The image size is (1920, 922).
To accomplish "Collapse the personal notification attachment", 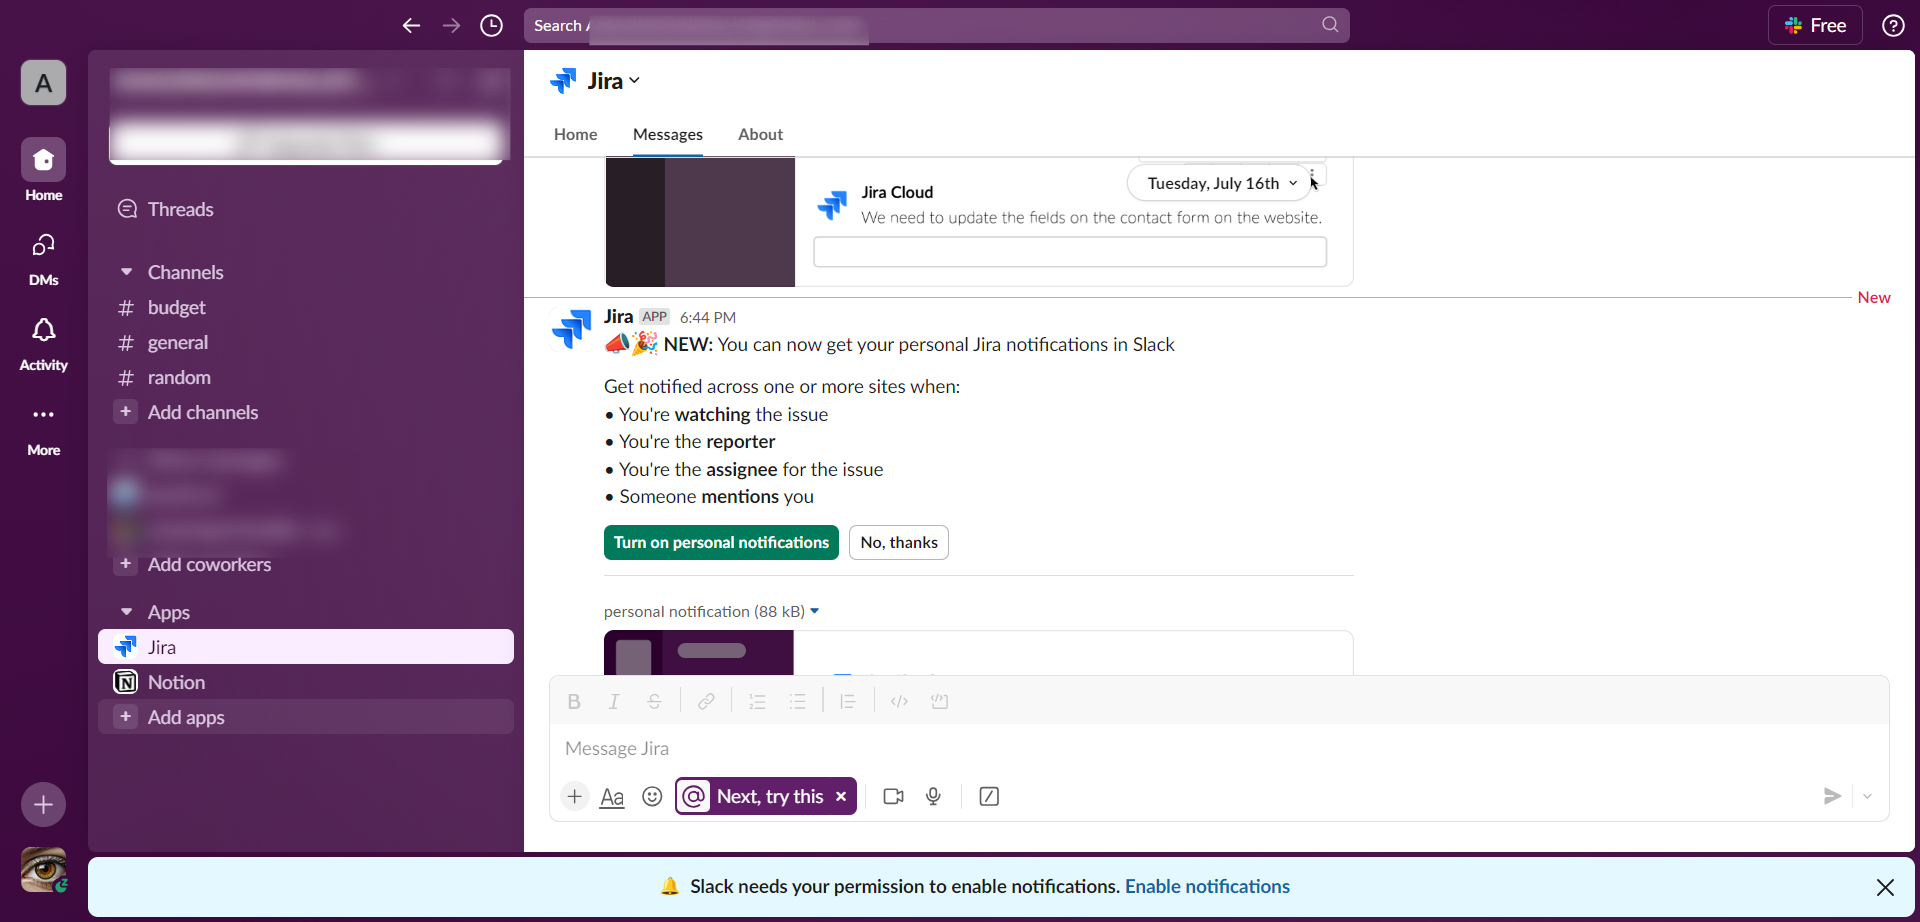I will (815, 611).
